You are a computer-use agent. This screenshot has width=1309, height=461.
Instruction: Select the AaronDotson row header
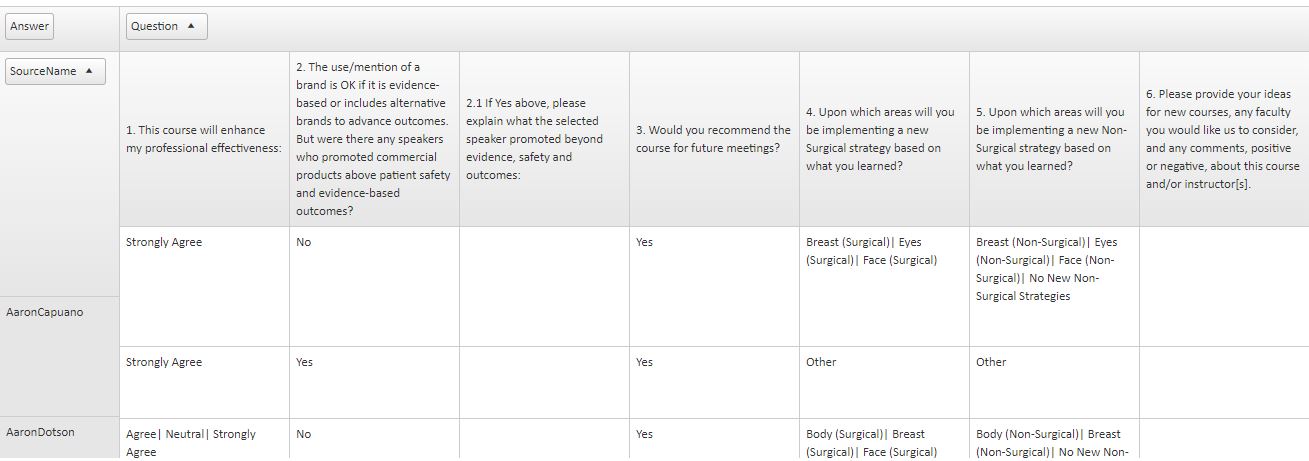coord(60,439)
